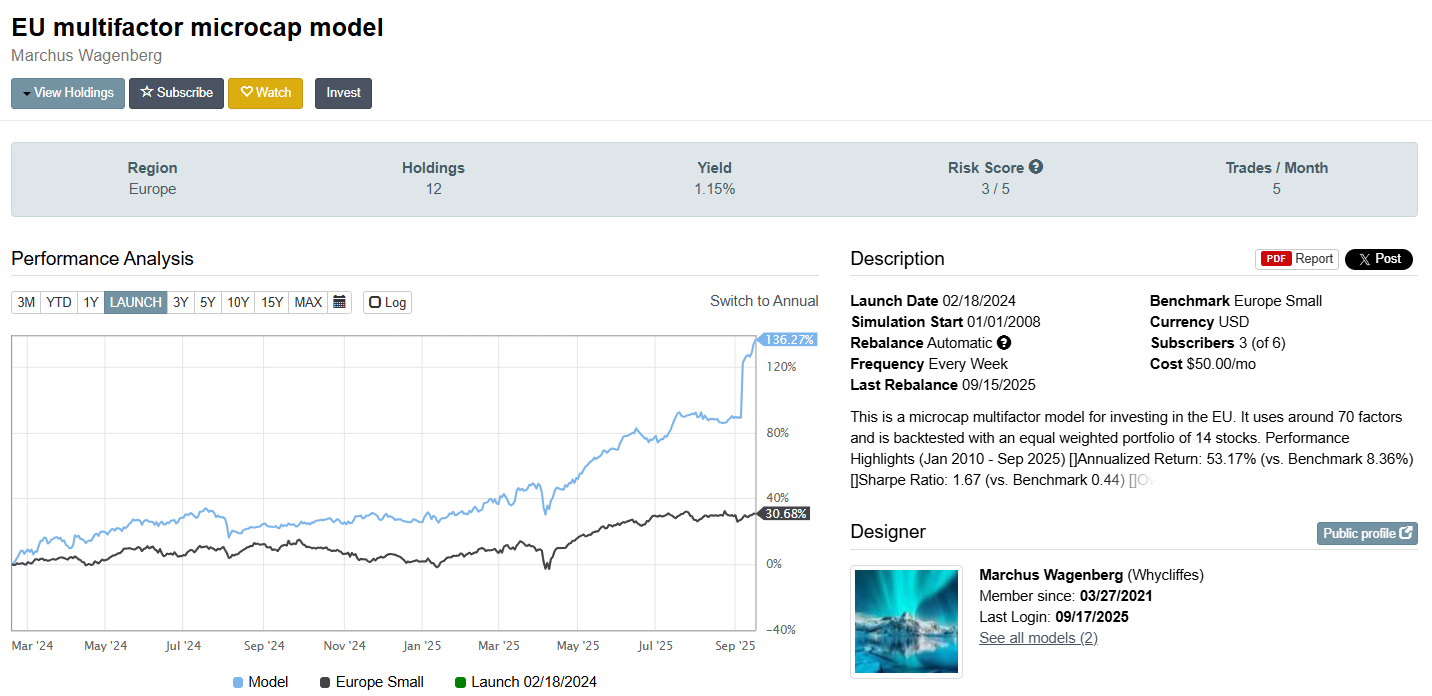The height and width of the screenshot is (696, 1432).
Task: Select the 3M time range
Action: click(x=26, y=302)
